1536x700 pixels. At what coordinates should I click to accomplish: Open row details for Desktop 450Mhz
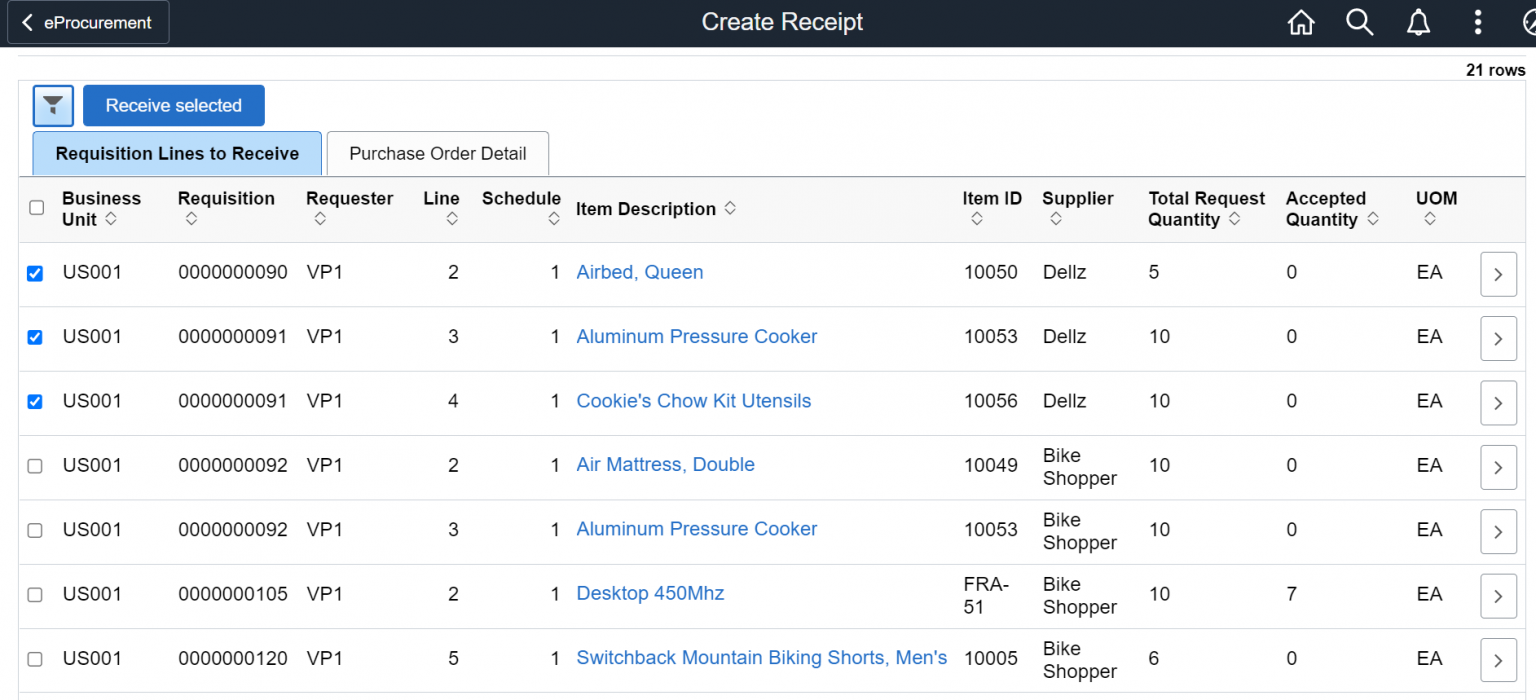click(1498, 595)
